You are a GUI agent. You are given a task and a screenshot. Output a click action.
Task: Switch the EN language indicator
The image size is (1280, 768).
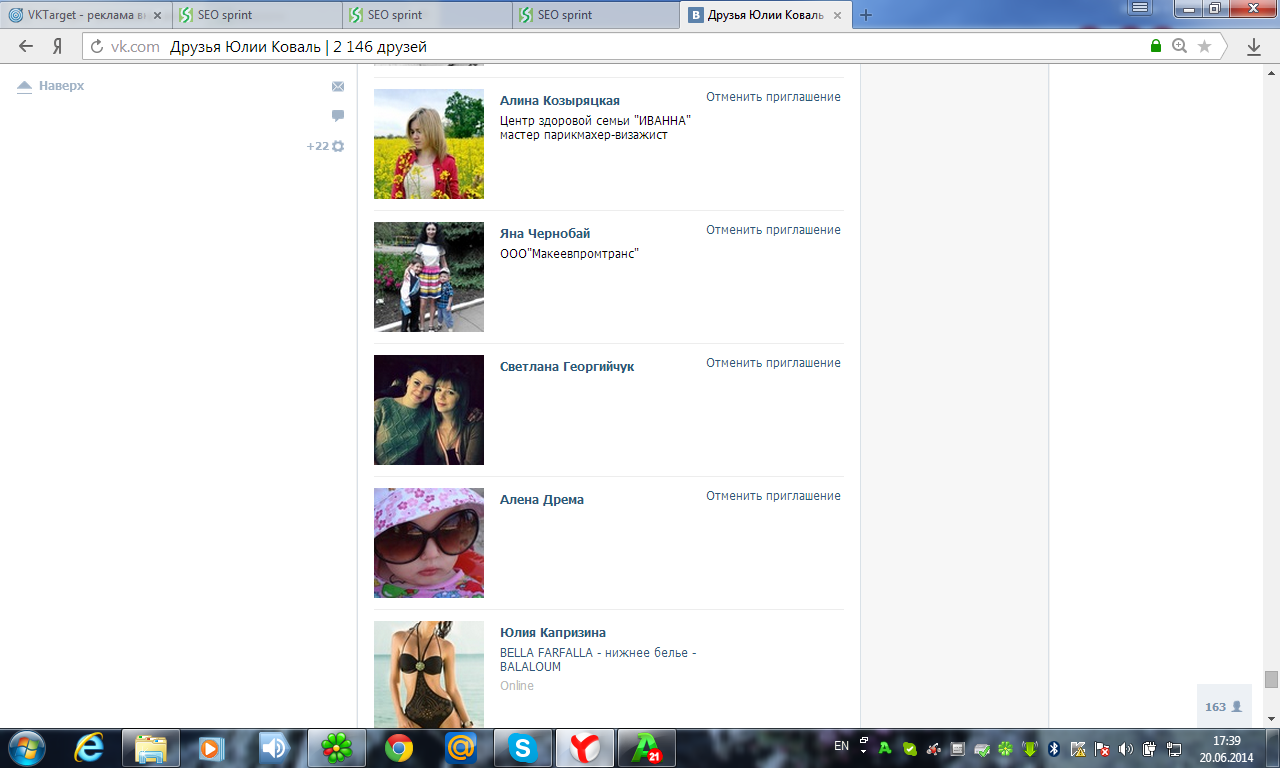(x=841, y=746)
